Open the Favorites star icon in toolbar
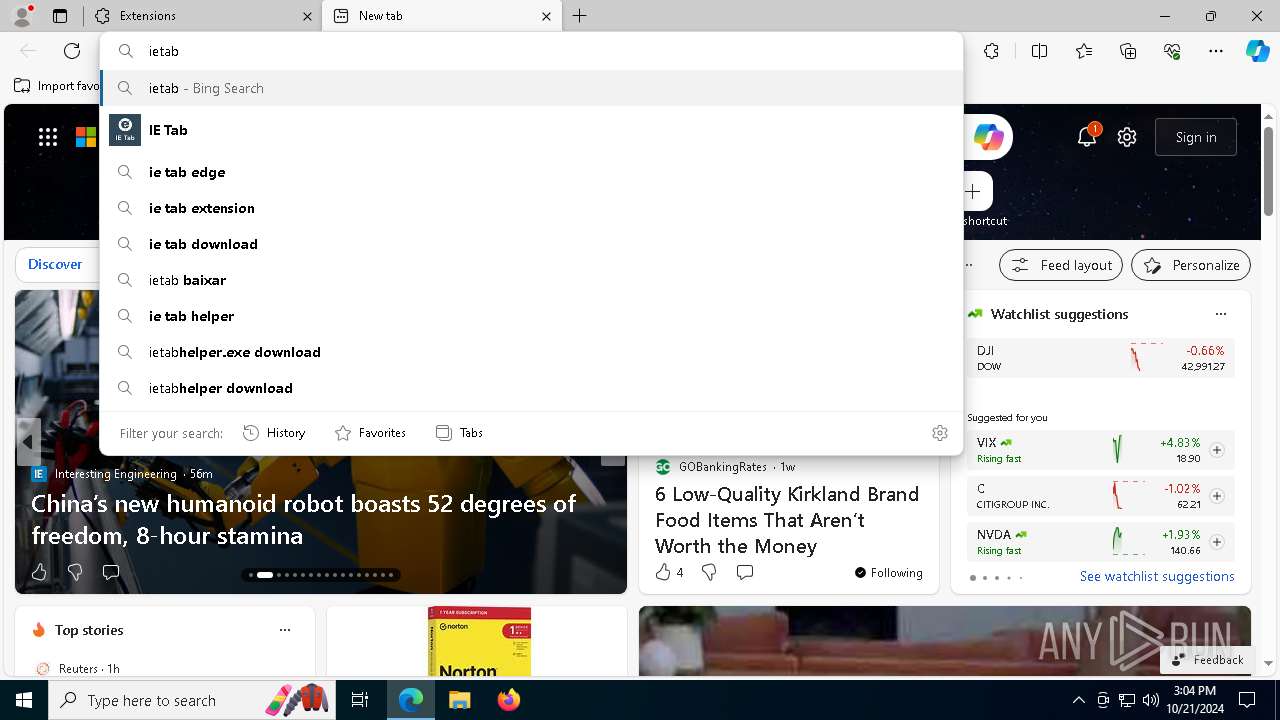1280x720 pixels. pyautogui.click(x=1084, y=51)
